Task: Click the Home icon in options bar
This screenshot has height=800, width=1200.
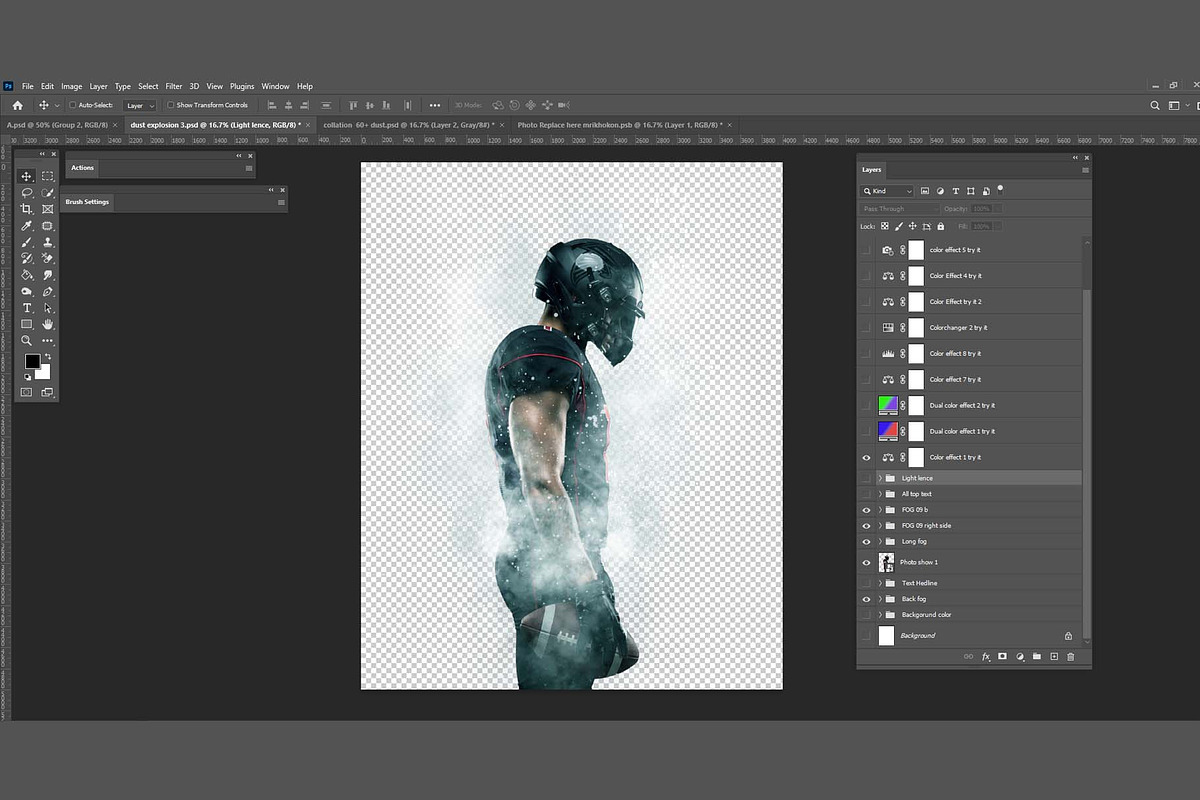Action: (x=17, y=105)
